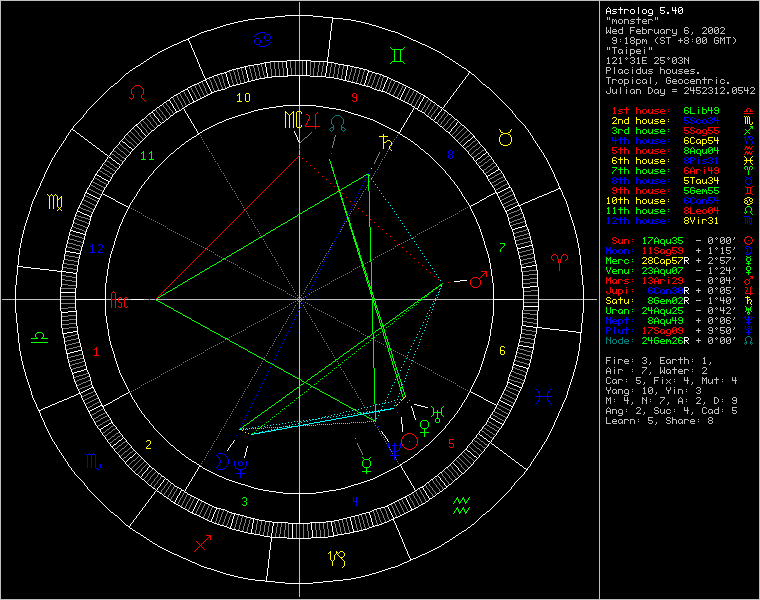Click the green Venus glyph in chart
Viewport: 760px width, 600px height.
pyautogui.click(x=425, y=428)
